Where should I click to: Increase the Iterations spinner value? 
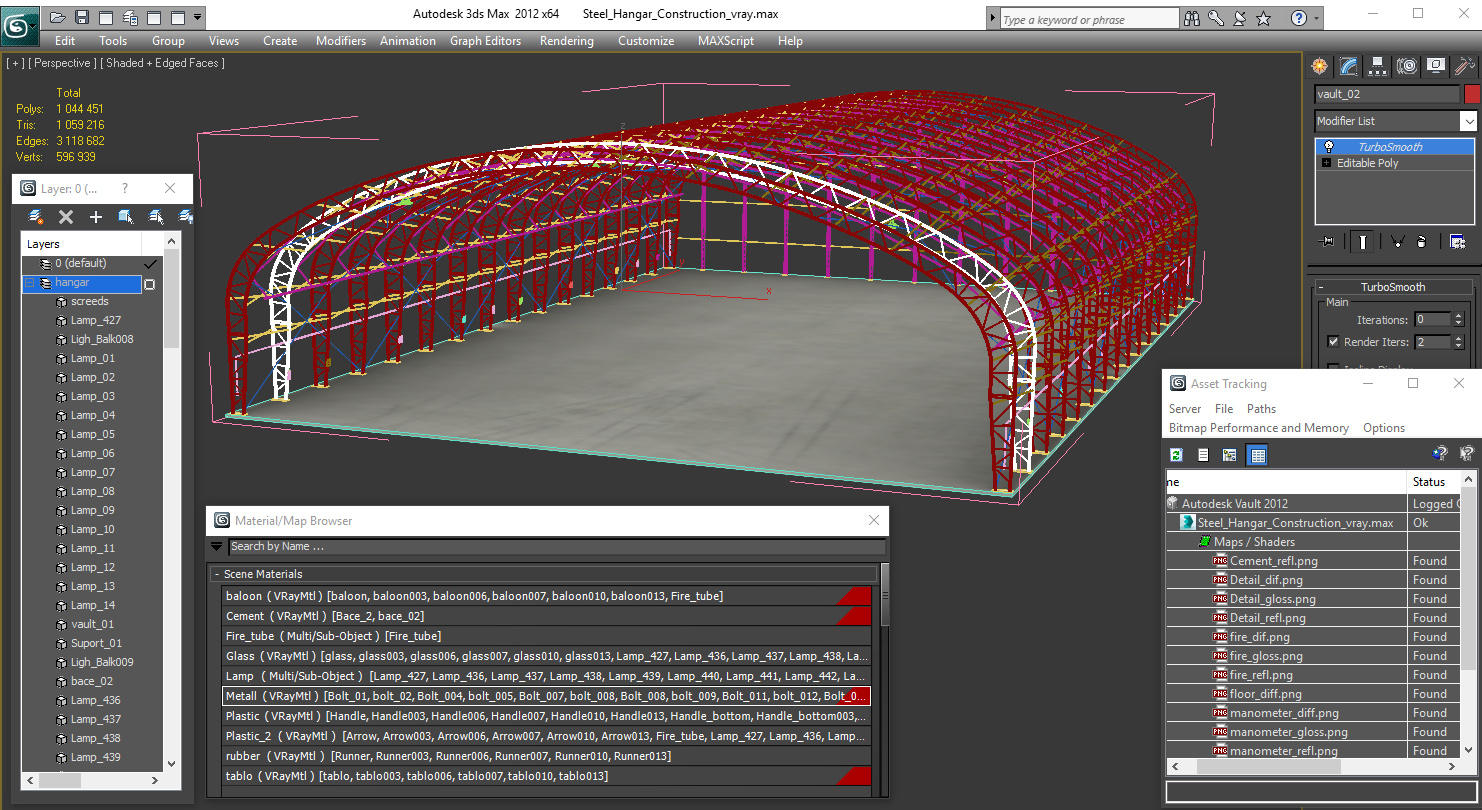click(x=1458, y=316)
